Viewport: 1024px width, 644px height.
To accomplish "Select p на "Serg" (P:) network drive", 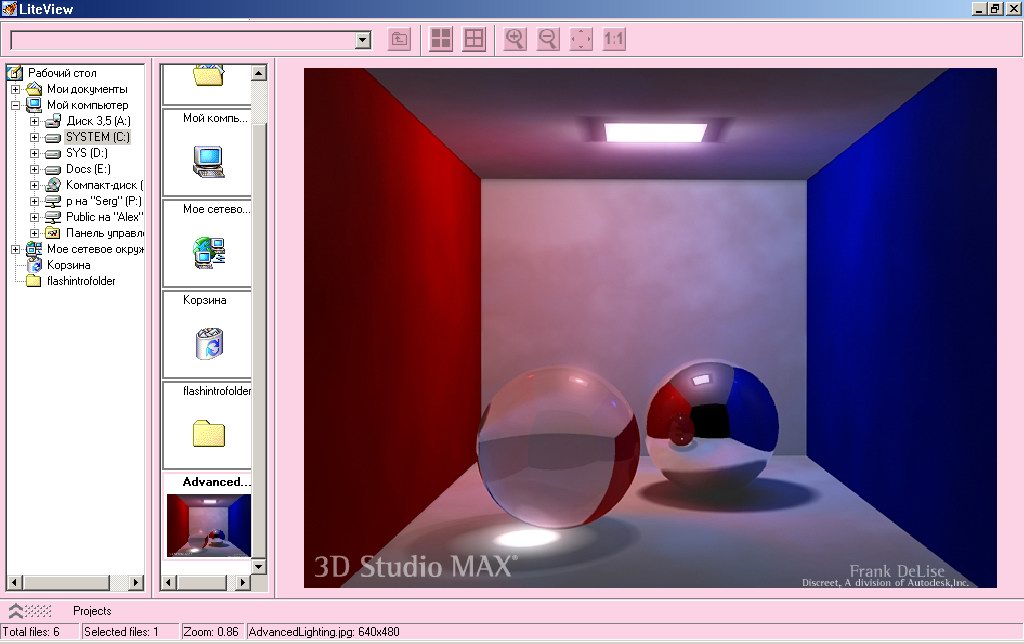I will pyautogui.click(x=103, y=201).
